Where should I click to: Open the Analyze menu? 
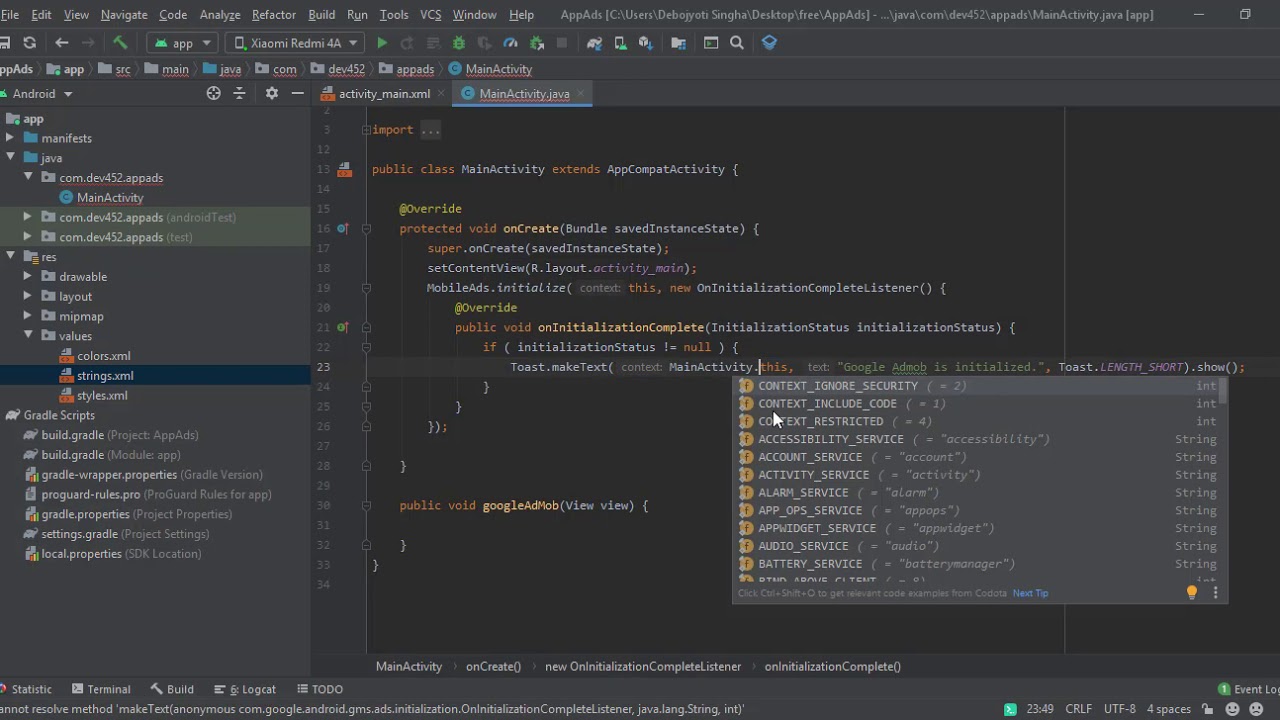click(219, 15)
